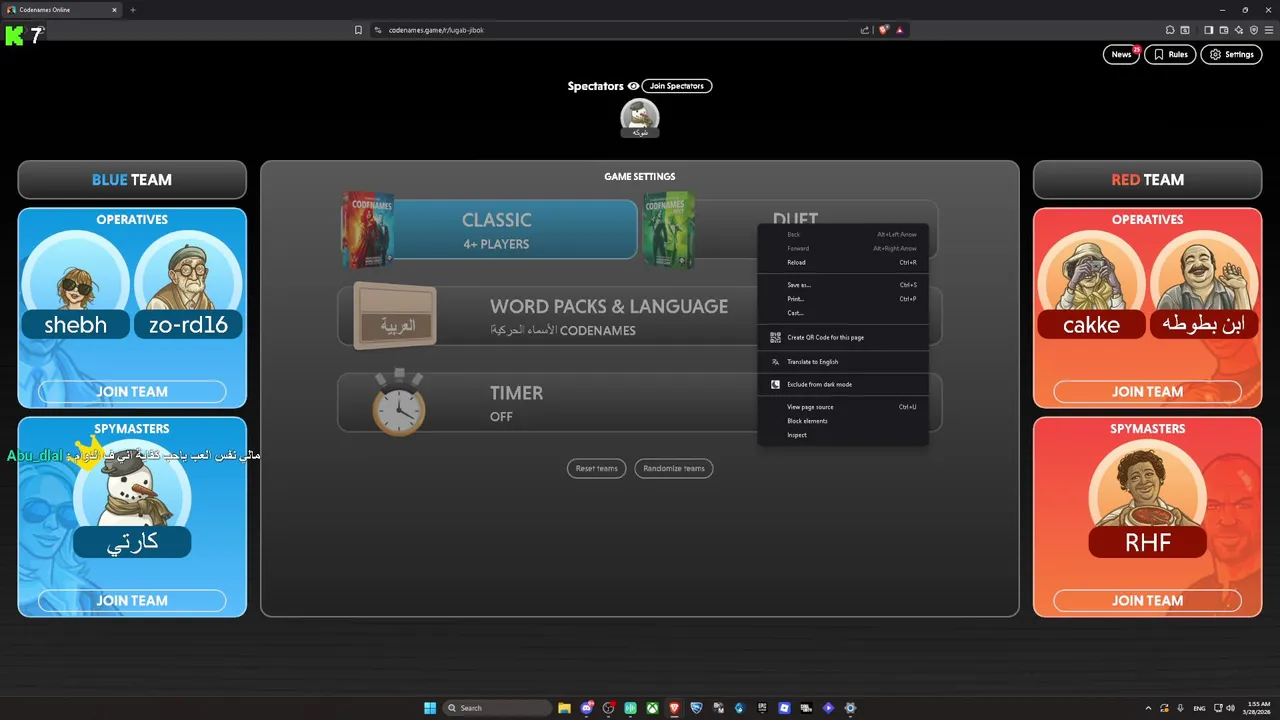
Task: Open Brave browser taskbar icon
Action: [x=674, y=708]
